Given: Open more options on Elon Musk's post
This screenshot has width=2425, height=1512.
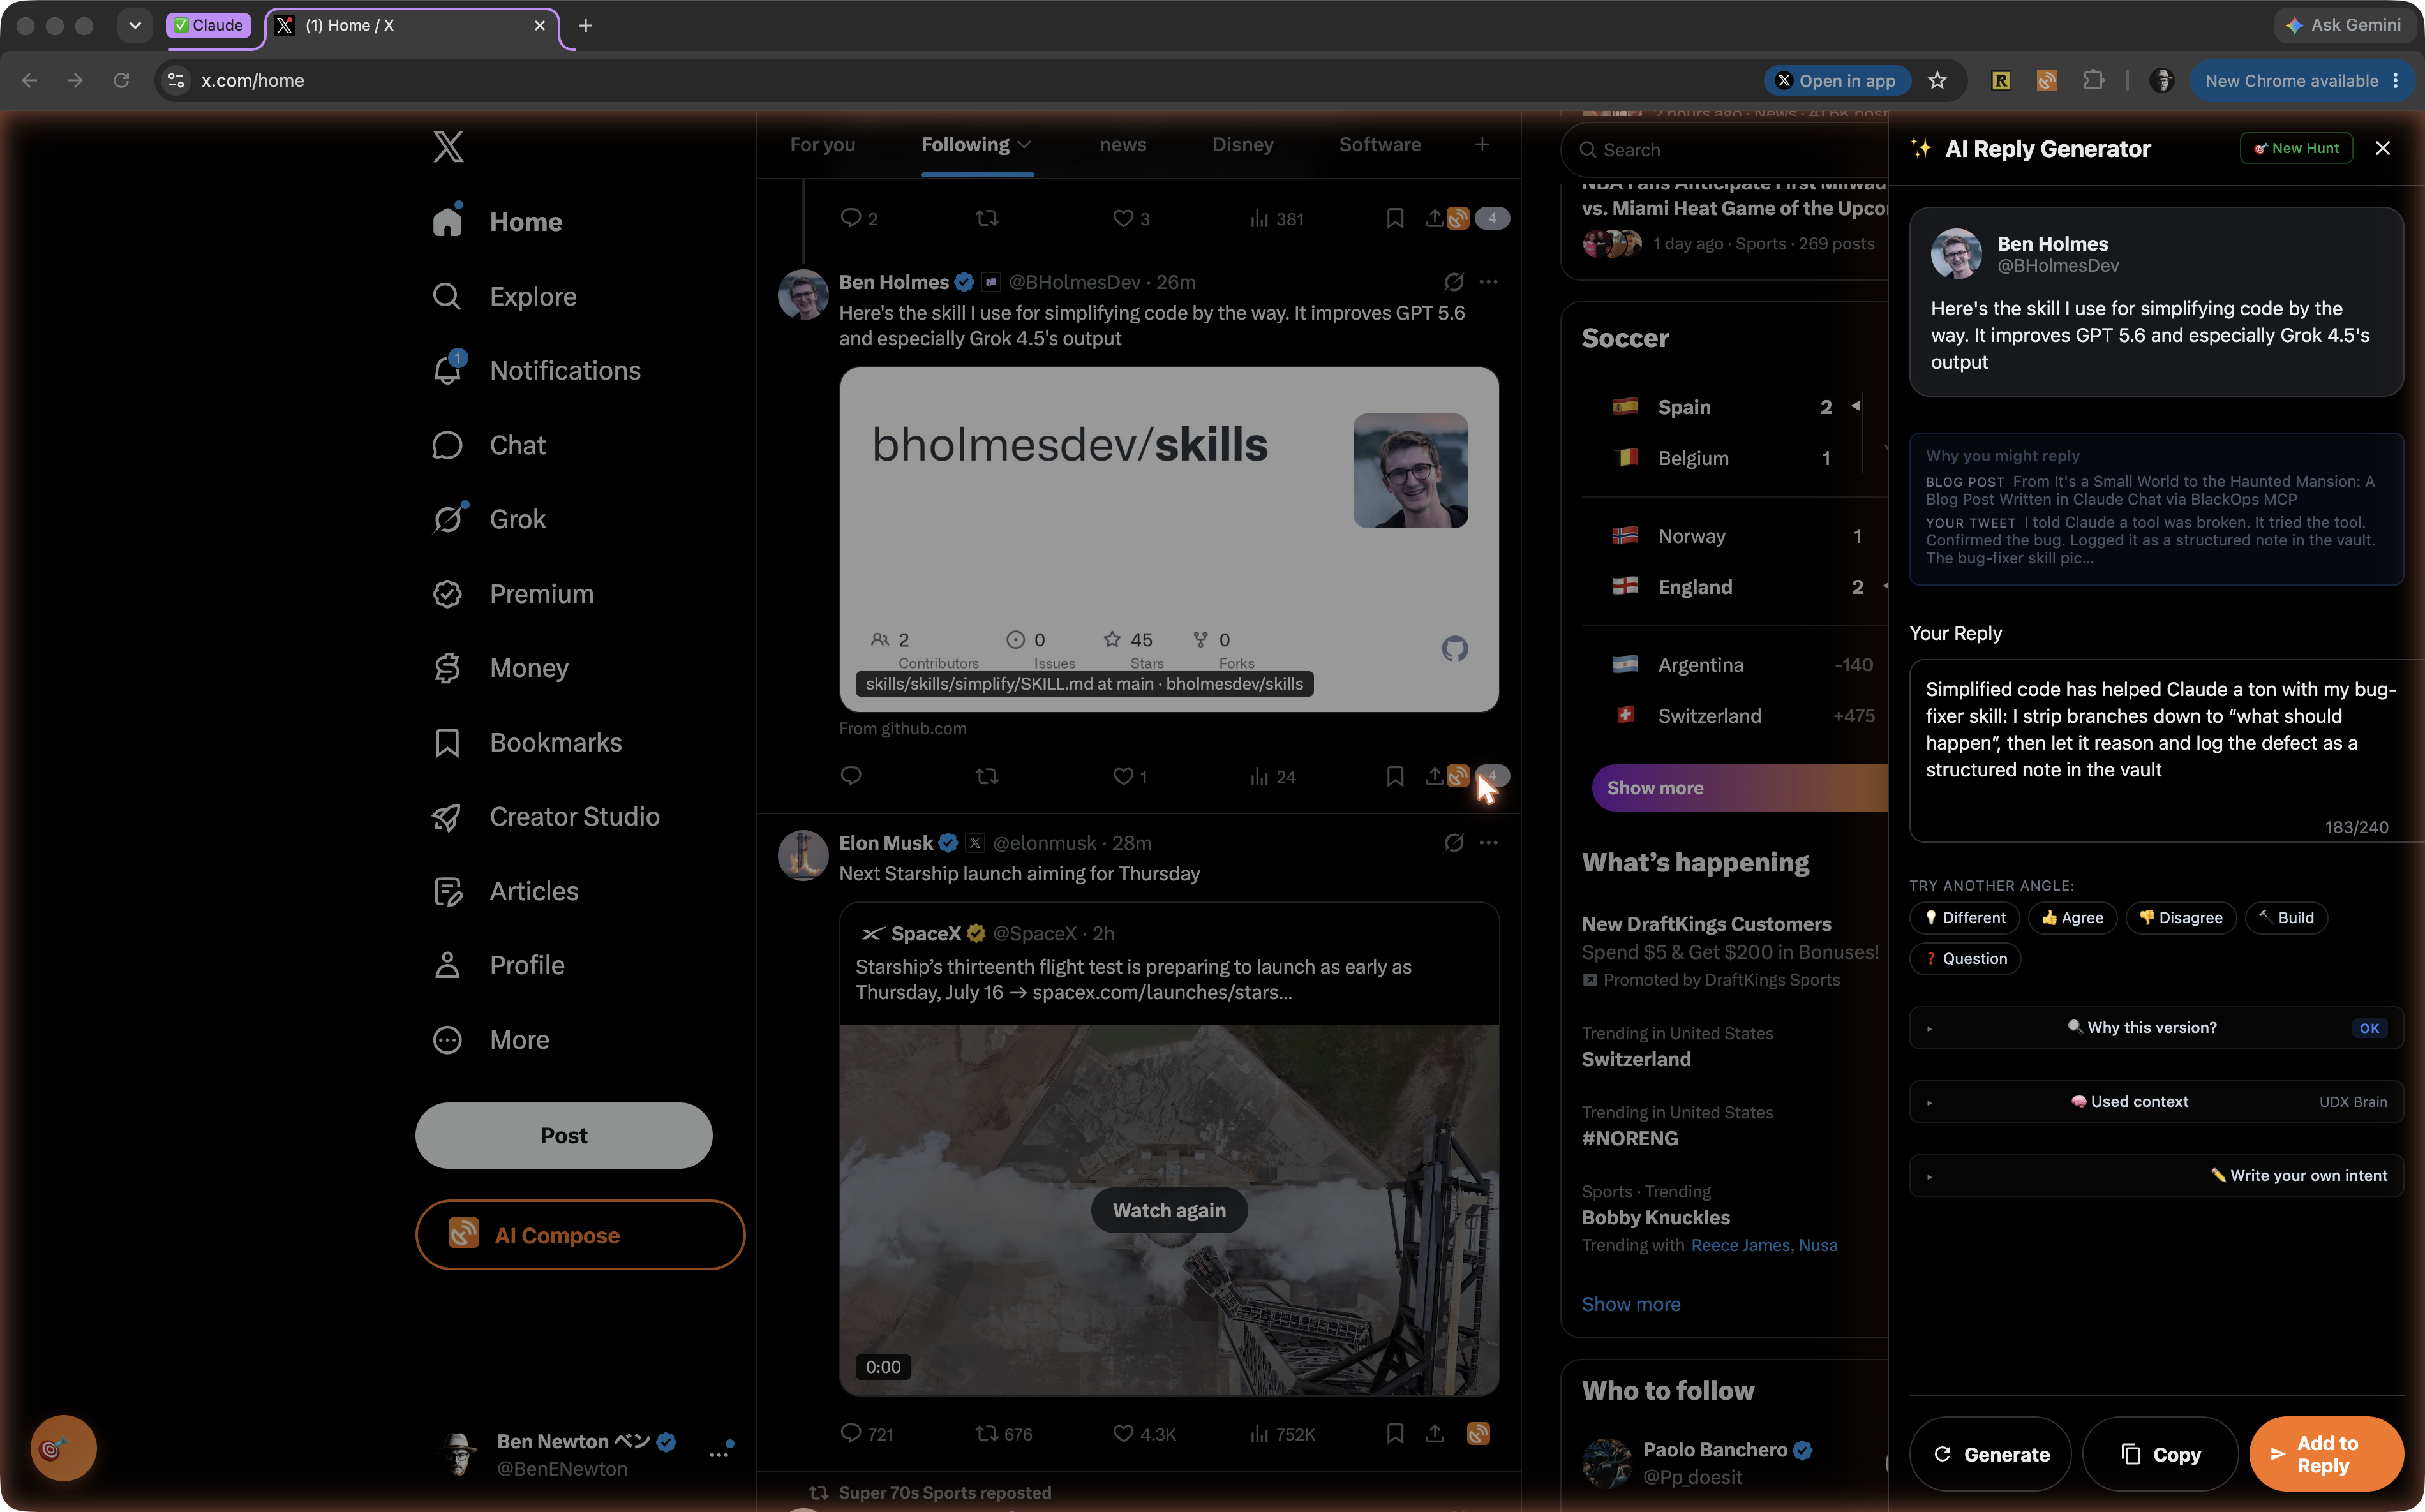Looking at the screenshot, I should 1489,843.
